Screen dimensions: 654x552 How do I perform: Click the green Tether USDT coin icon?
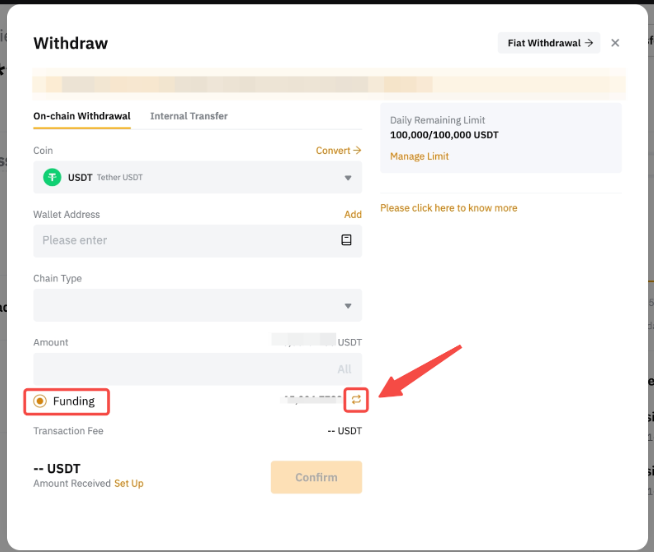pos(52,177)
